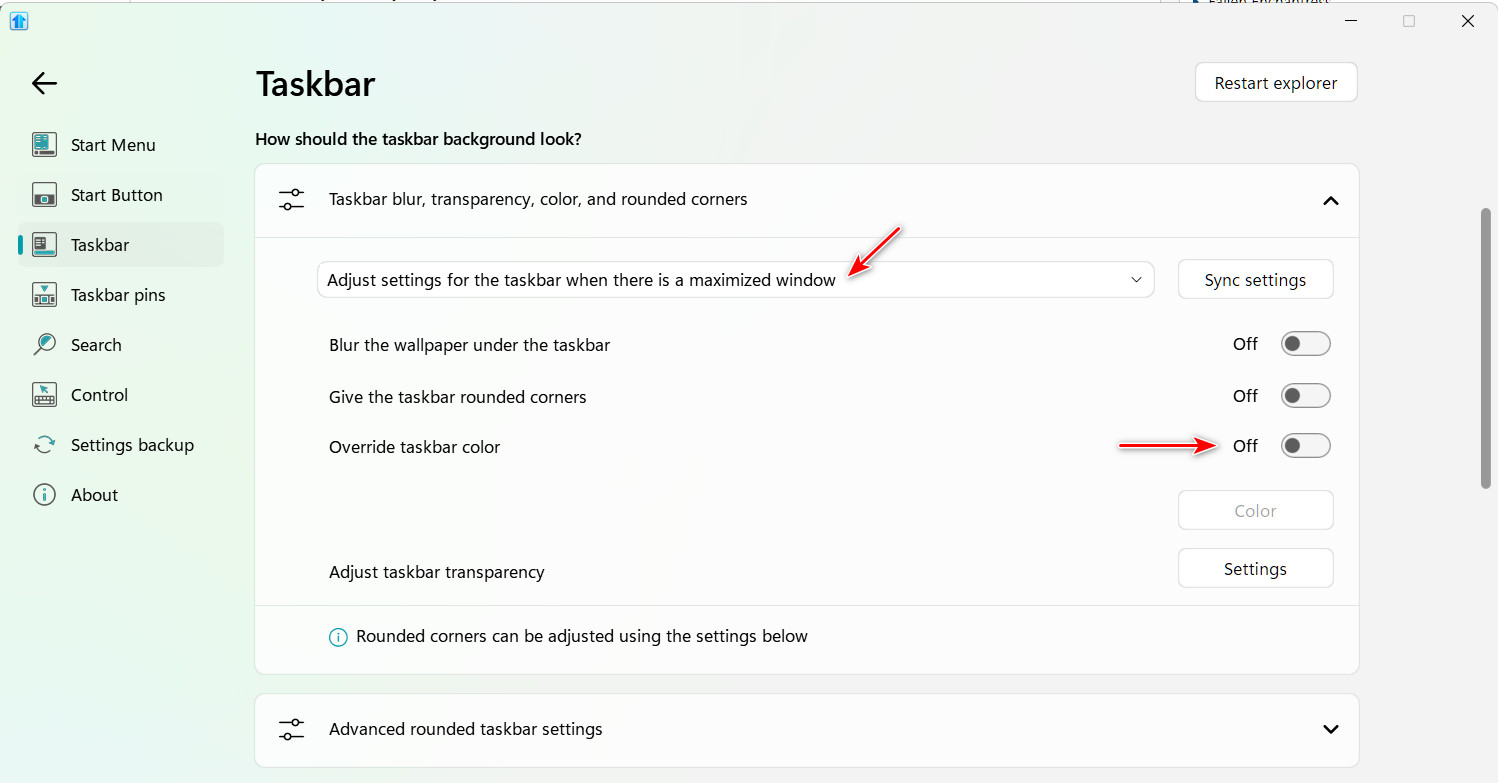Collapse the Taskbar blur and transparency section
This screenshot has height=783, width=1498.
click(1330, 201)
